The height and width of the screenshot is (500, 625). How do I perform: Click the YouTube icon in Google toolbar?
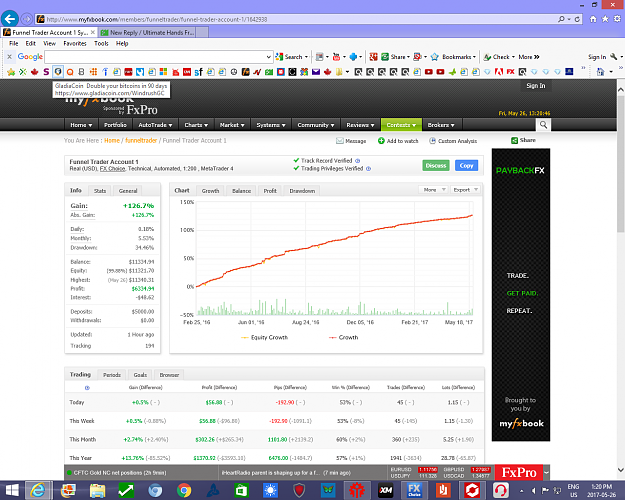click(336, 57)
